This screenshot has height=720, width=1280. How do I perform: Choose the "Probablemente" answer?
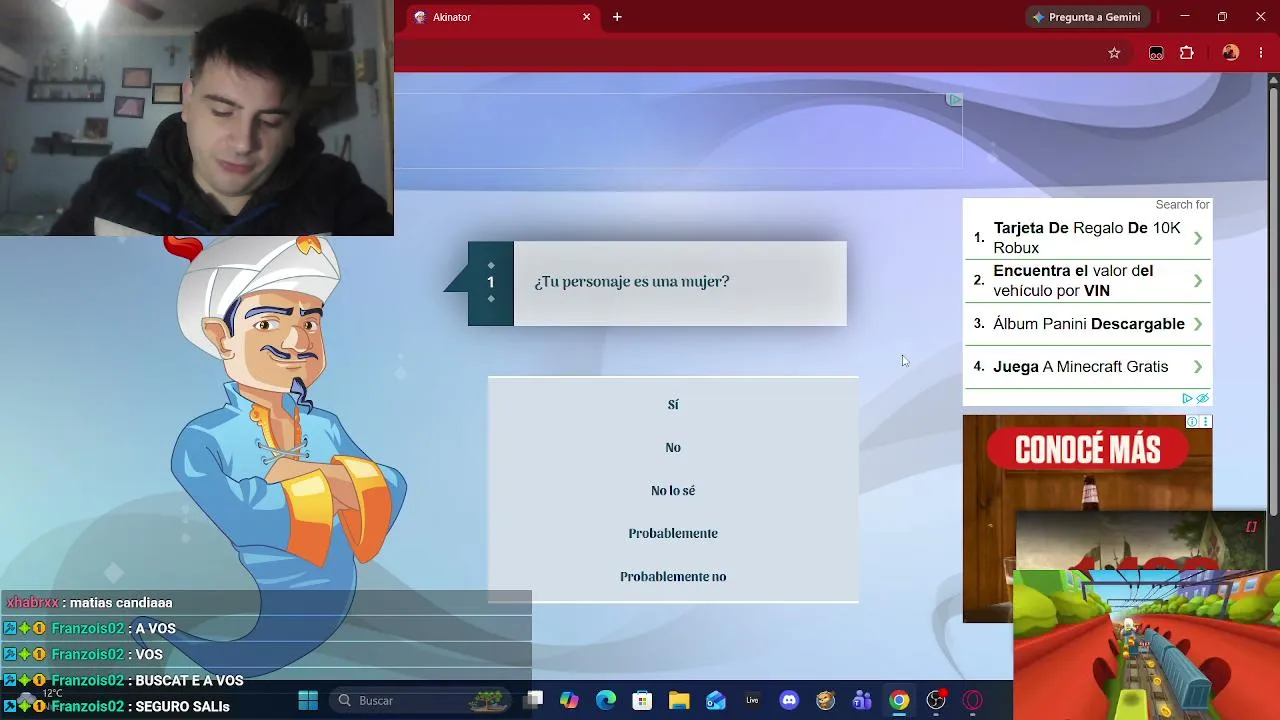(x=673, y=534)
